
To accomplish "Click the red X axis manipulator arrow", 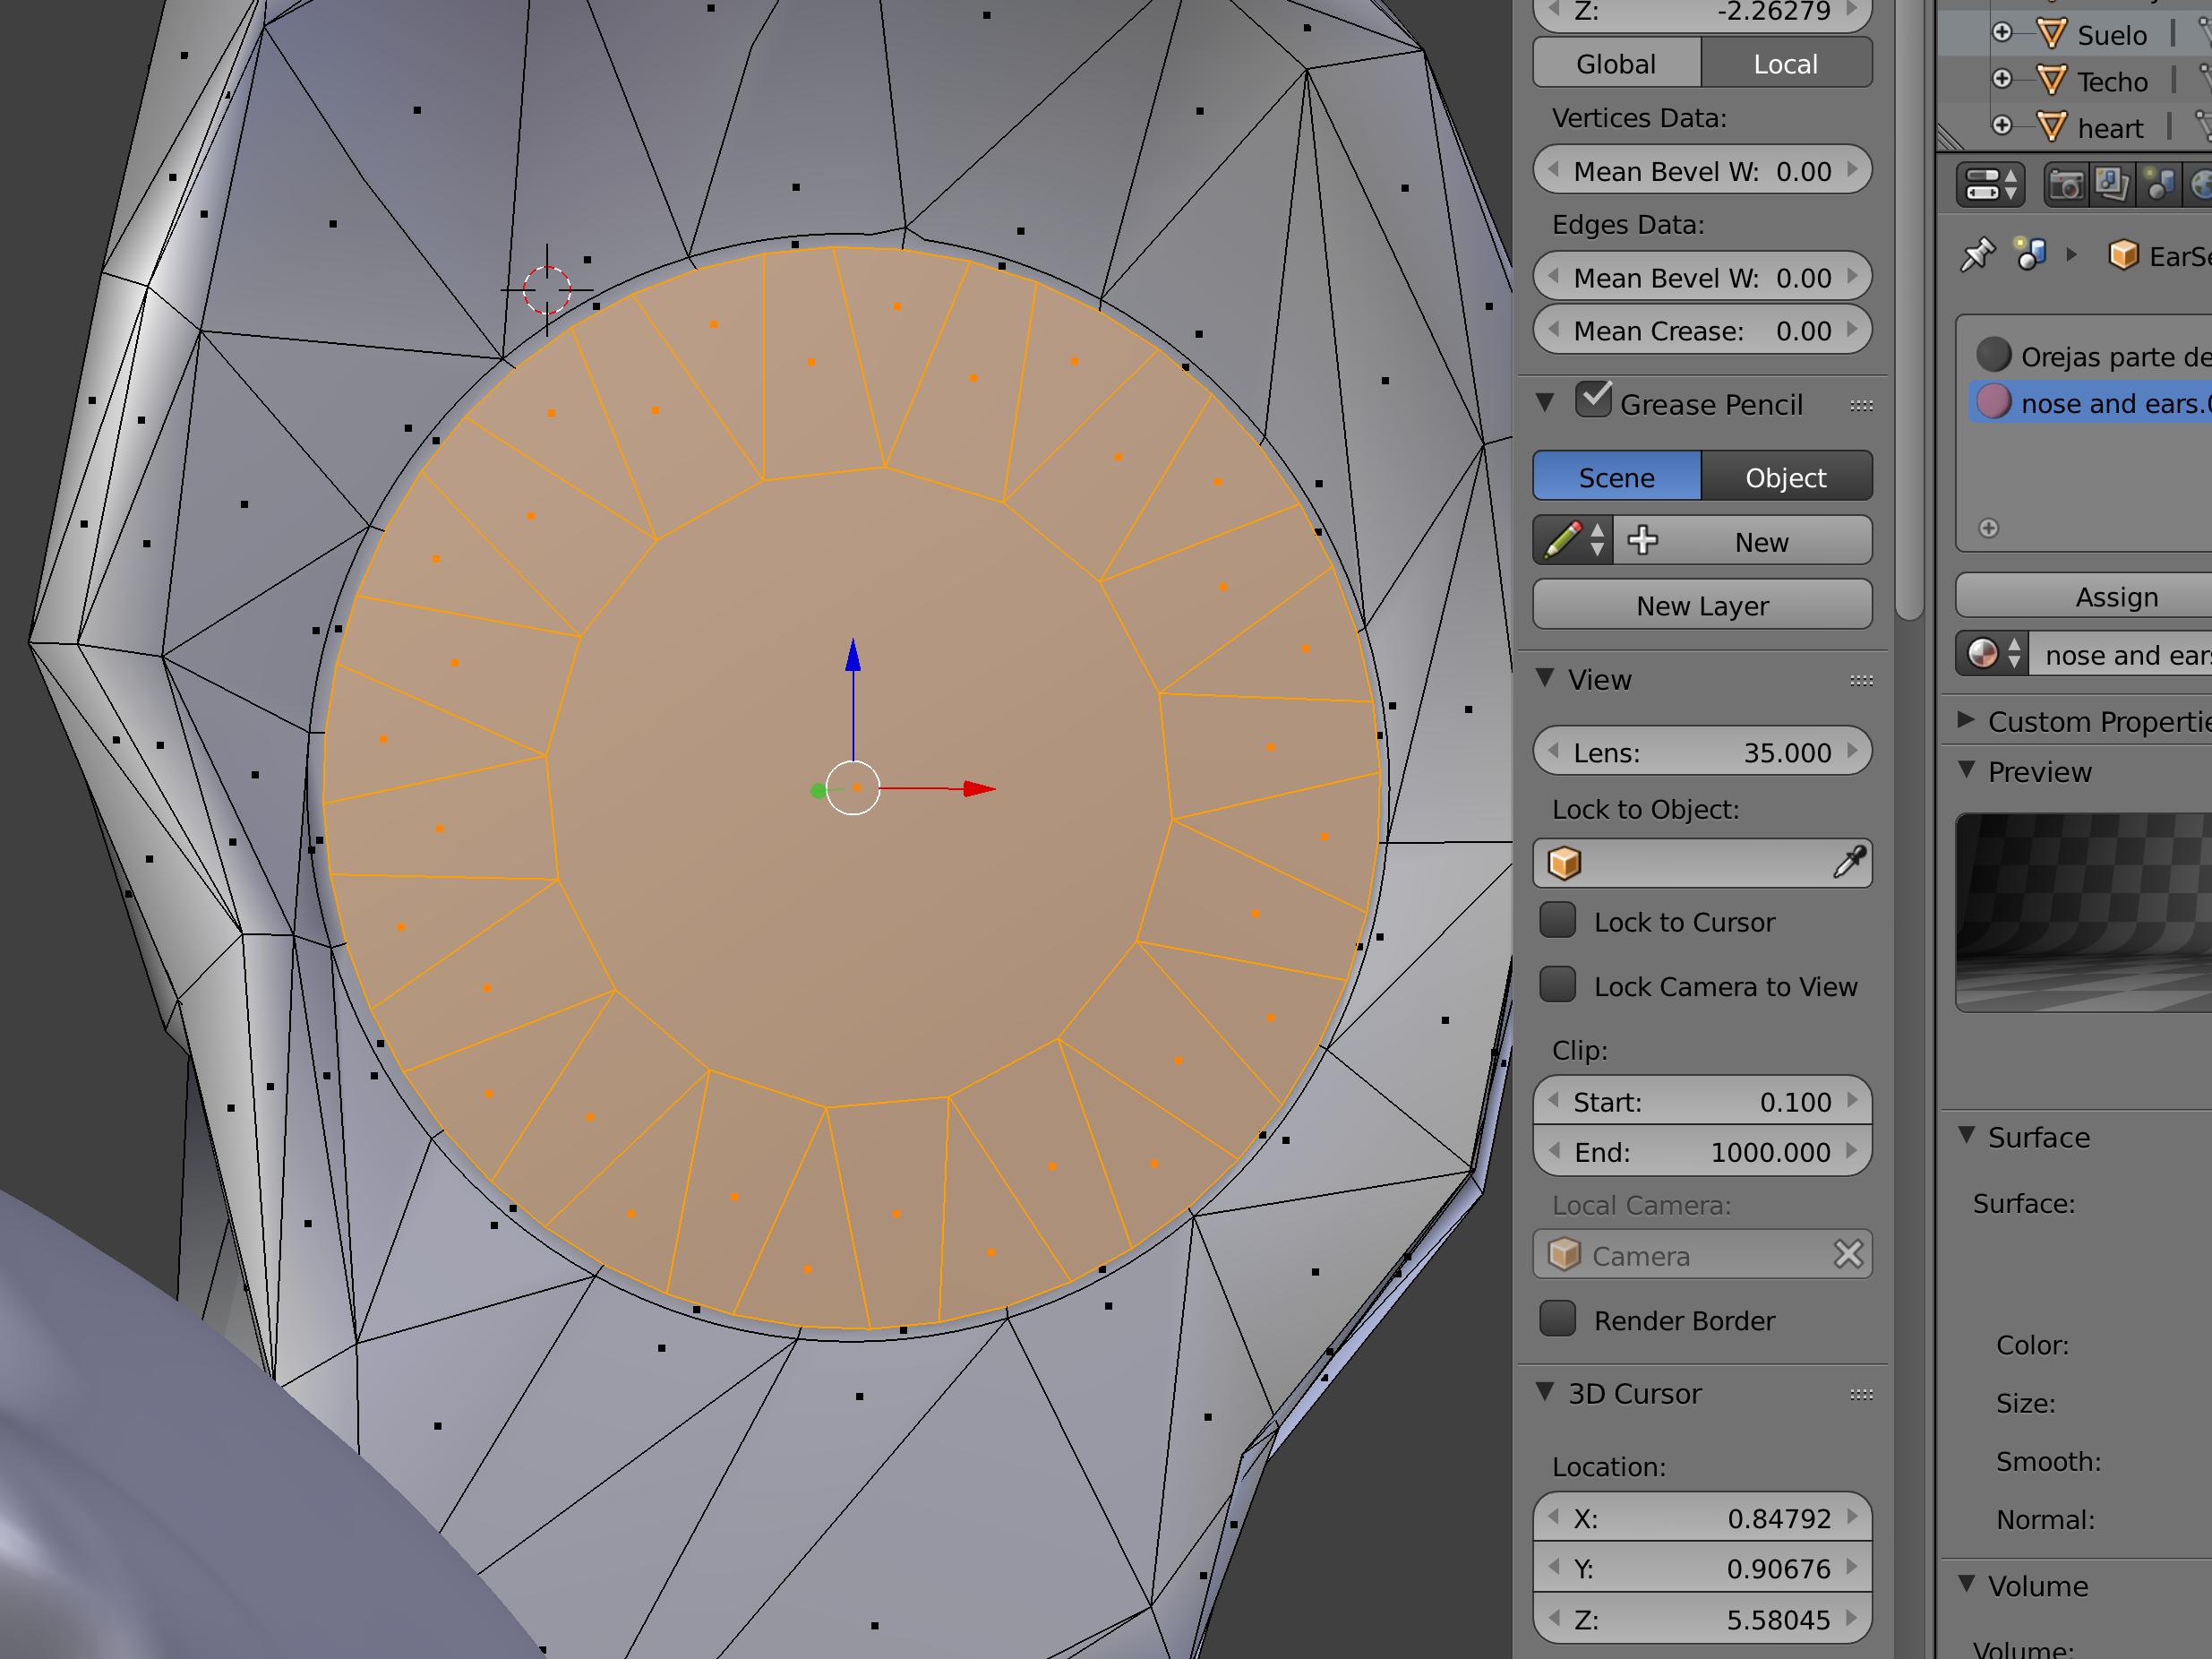I will tap(978, 789).
